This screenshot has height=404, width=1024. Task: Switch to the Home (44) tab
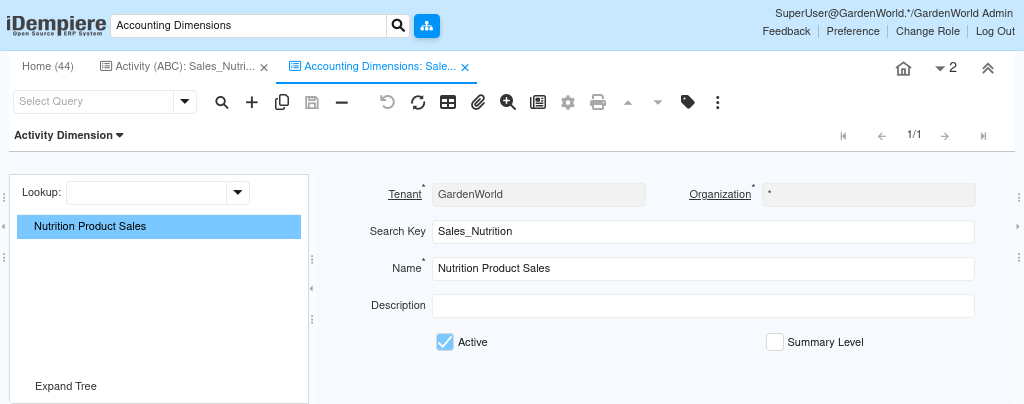tap(48, 67)
